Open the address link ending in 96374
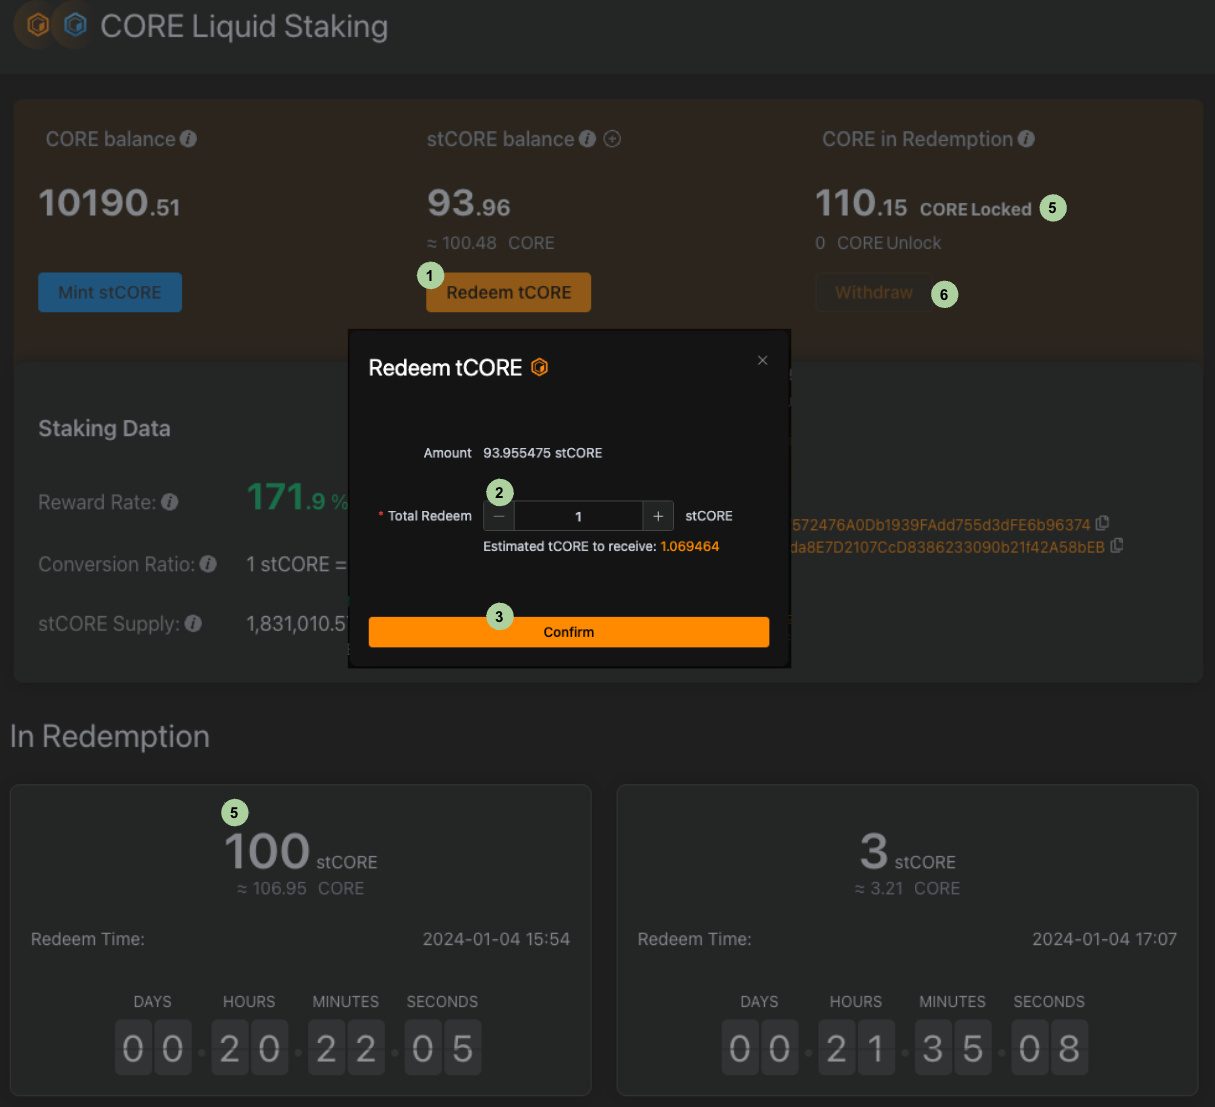1215x1107 pixels. [x=940, y=525]
